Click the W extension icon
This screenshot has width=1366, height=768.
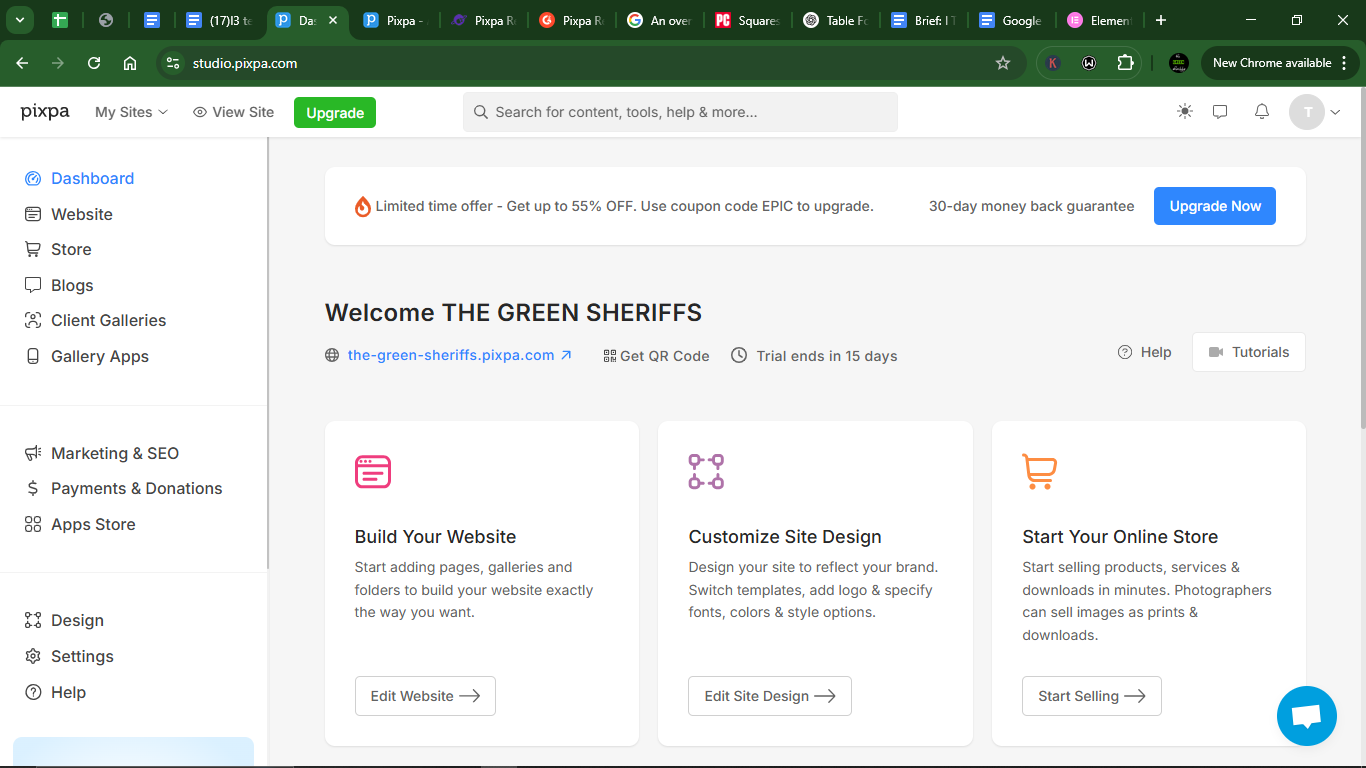[1089, 63]
